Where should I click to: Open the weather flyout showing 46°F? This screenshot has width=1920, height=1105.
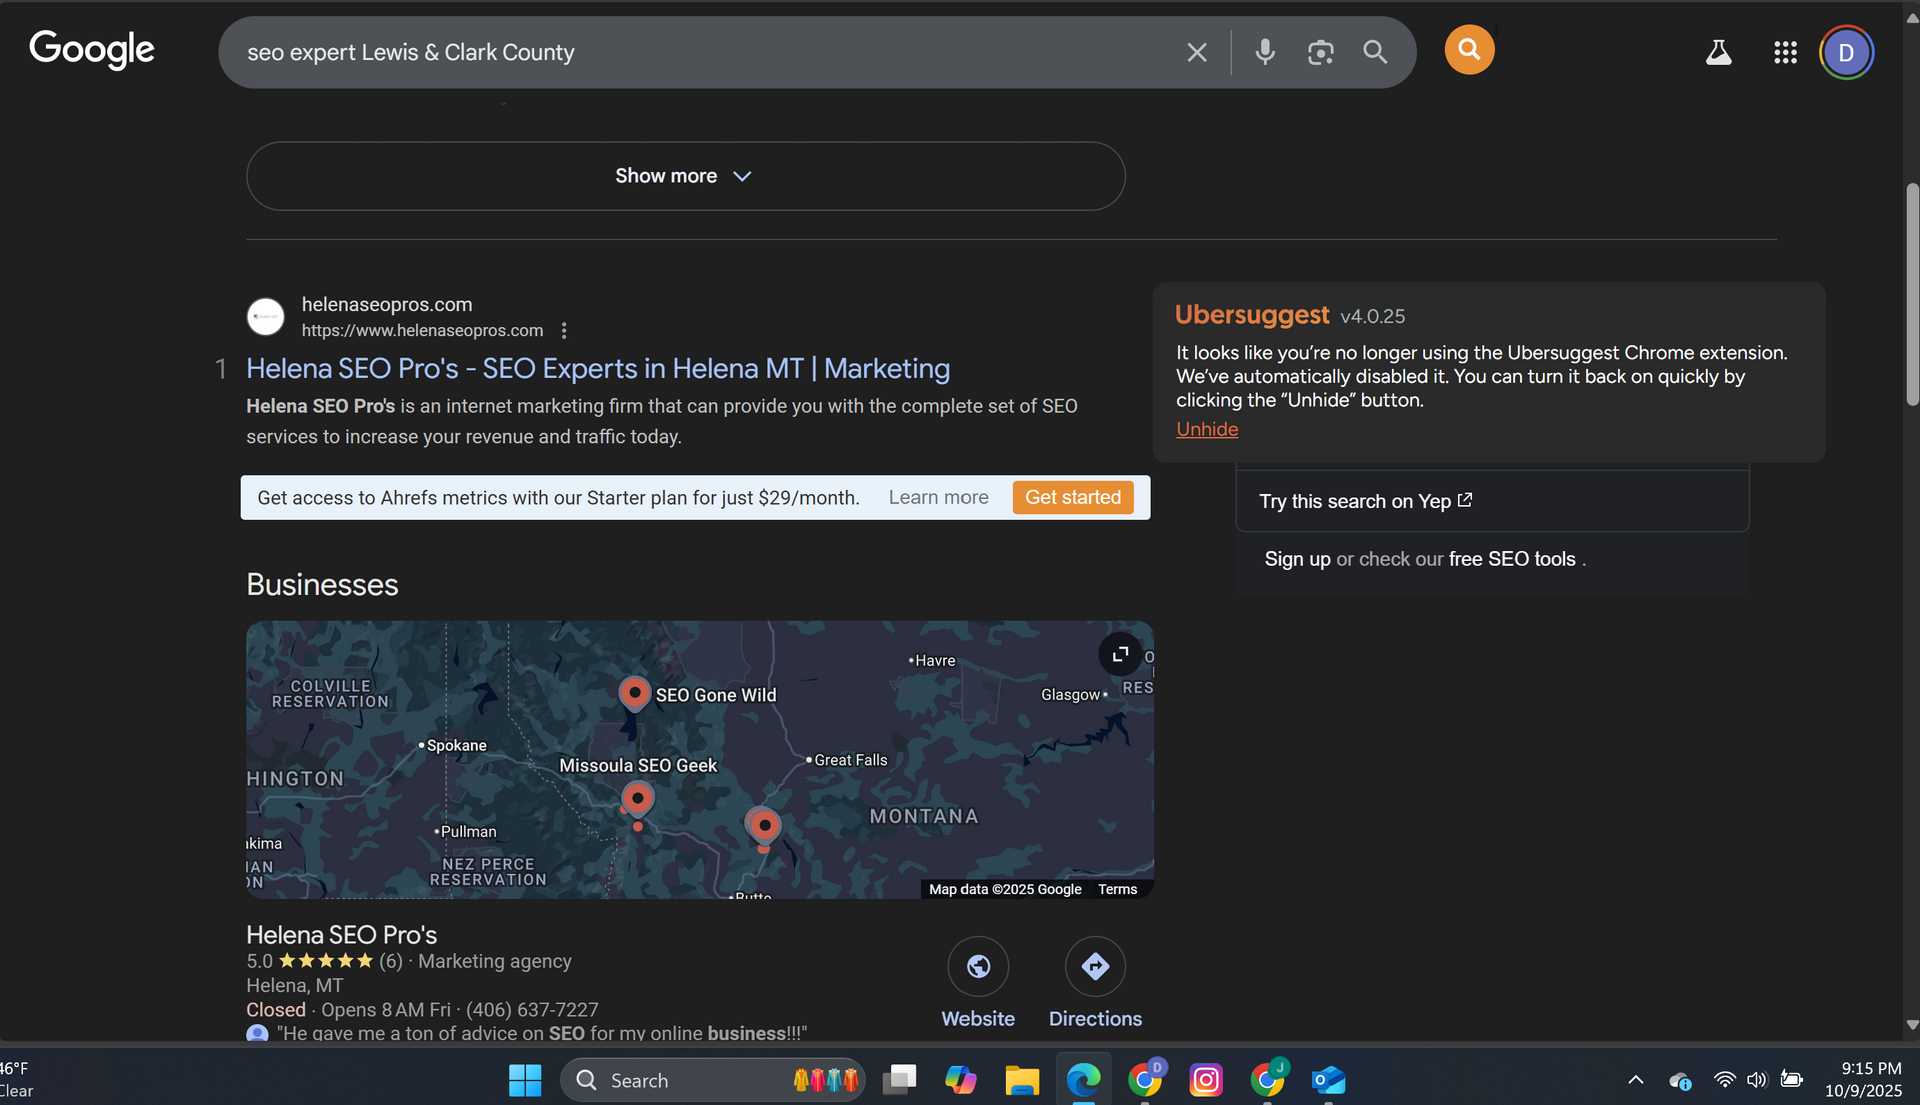coord(18,1078)
